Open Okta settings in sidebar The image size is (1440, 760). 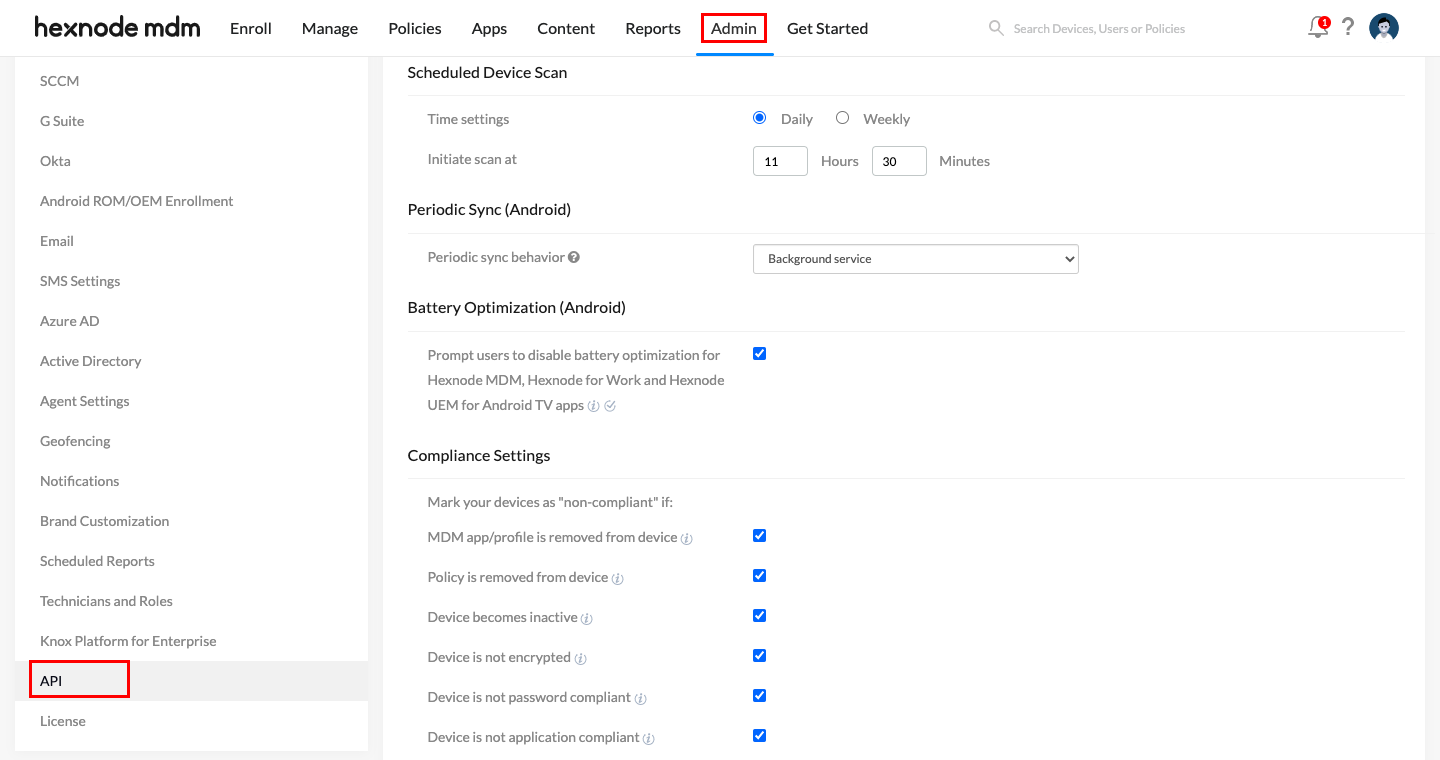coord(55,161)
